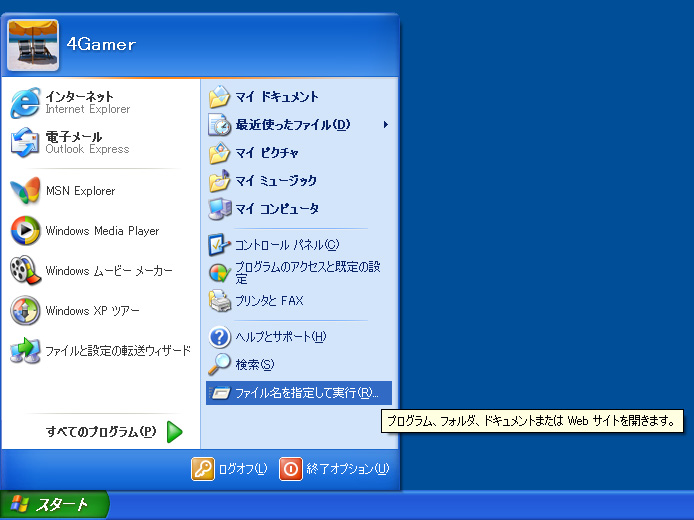The height and width of the screenshot is (520, 694).
Task: Click the プログラムのアクセスと既定の設定 icon
Action: click(220, 273)
